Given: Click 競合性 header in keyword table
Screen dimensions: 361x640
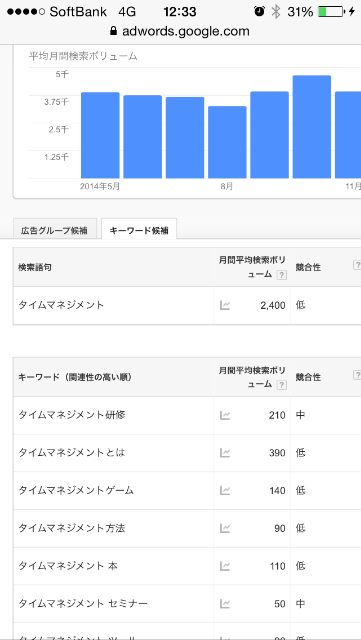Looking at the screenshot, I should [308, 378].
